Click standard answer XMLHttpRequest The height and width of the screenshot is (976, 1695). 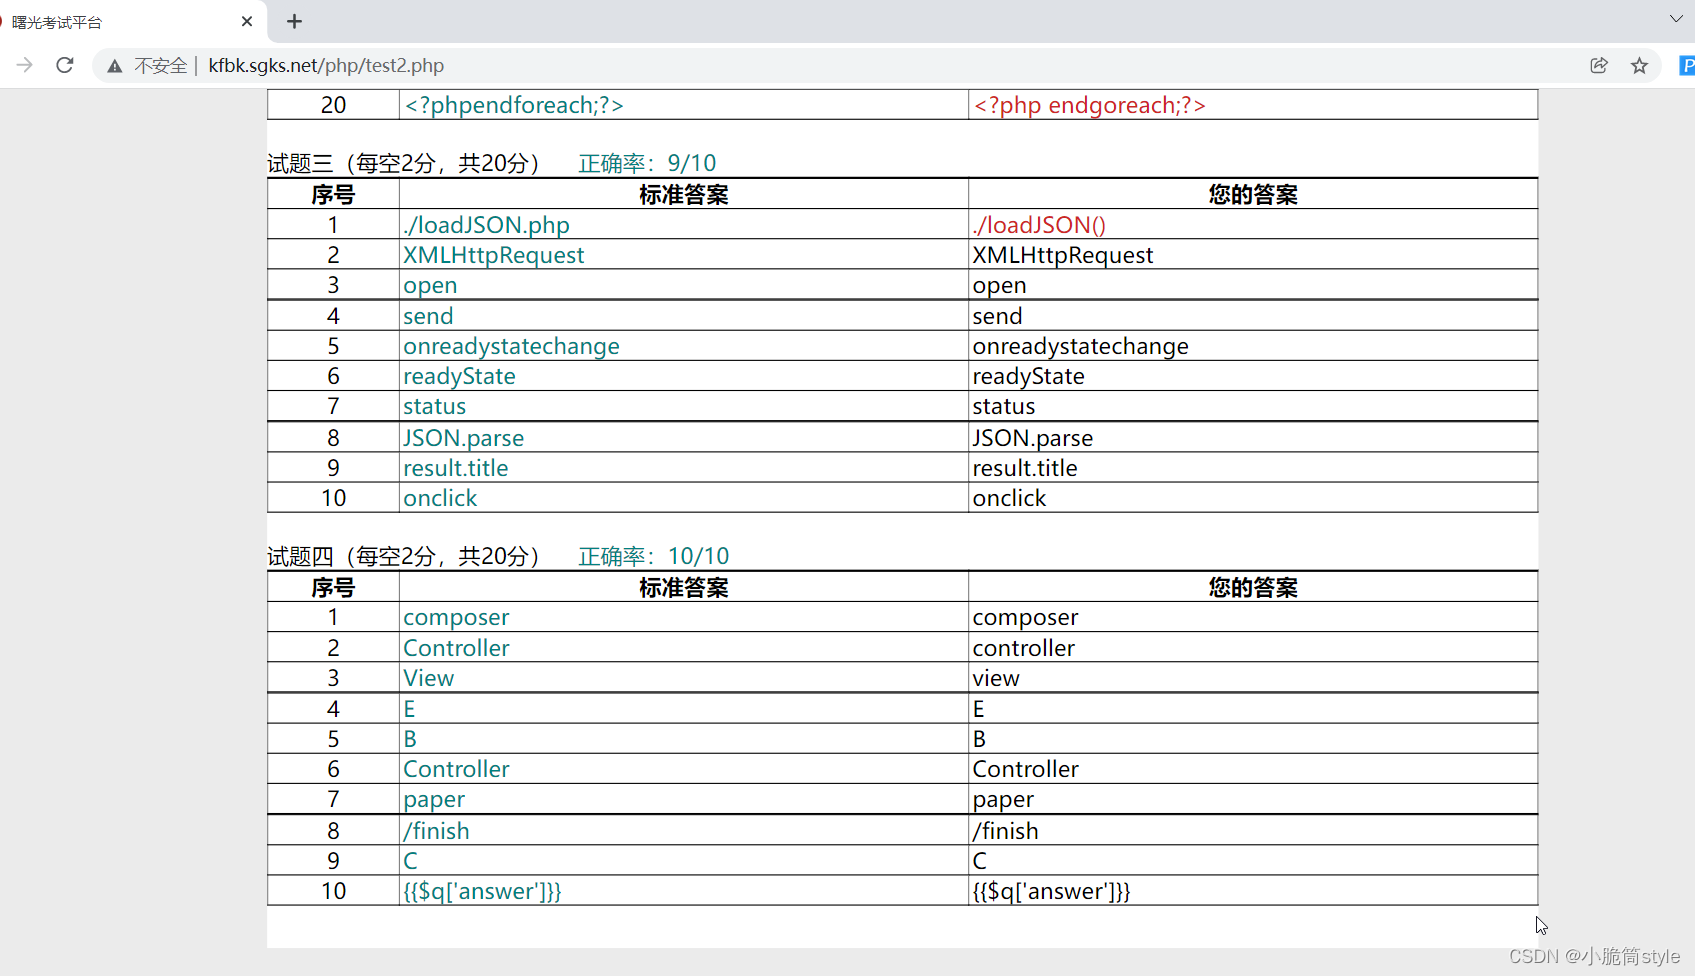[493, 255]
